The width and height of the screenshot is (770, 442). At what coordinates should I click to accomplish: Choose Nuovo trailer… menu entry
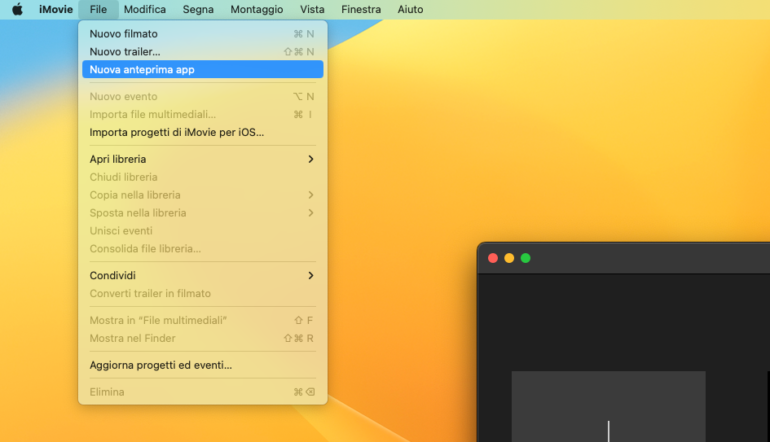pyautogui.click(x=203, y=52)
